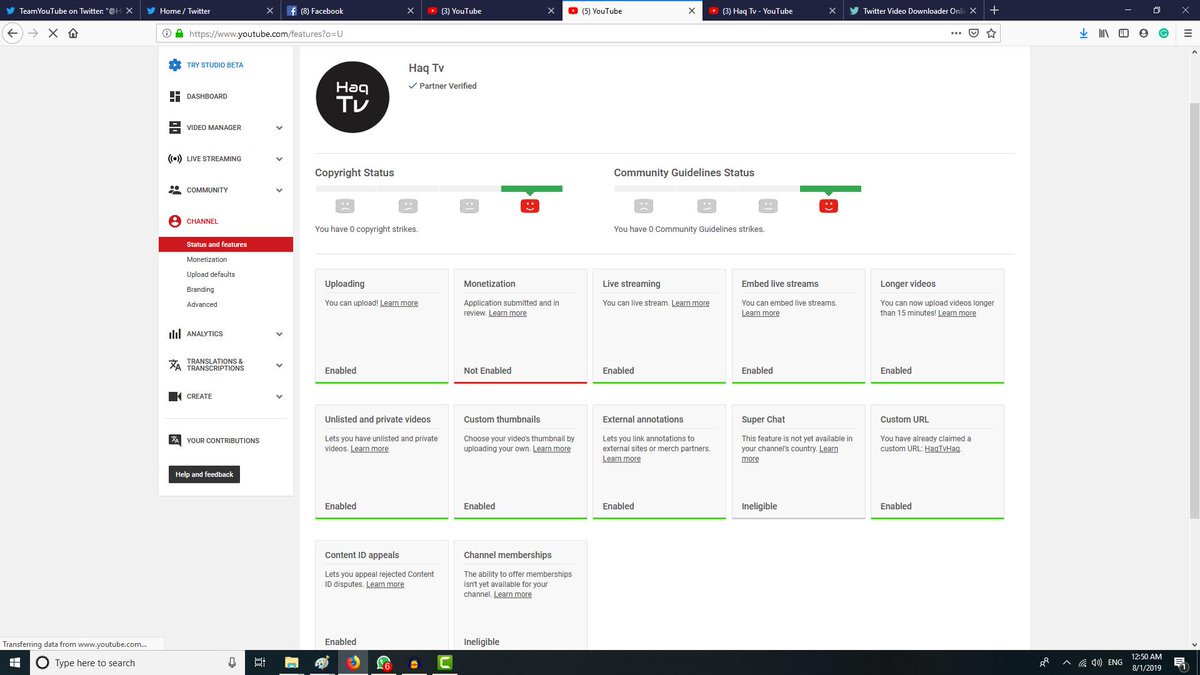Open the Firefox downloads arrow
The width and height of the screenshot is (1200, 675).
click(x=1084, y=32)
